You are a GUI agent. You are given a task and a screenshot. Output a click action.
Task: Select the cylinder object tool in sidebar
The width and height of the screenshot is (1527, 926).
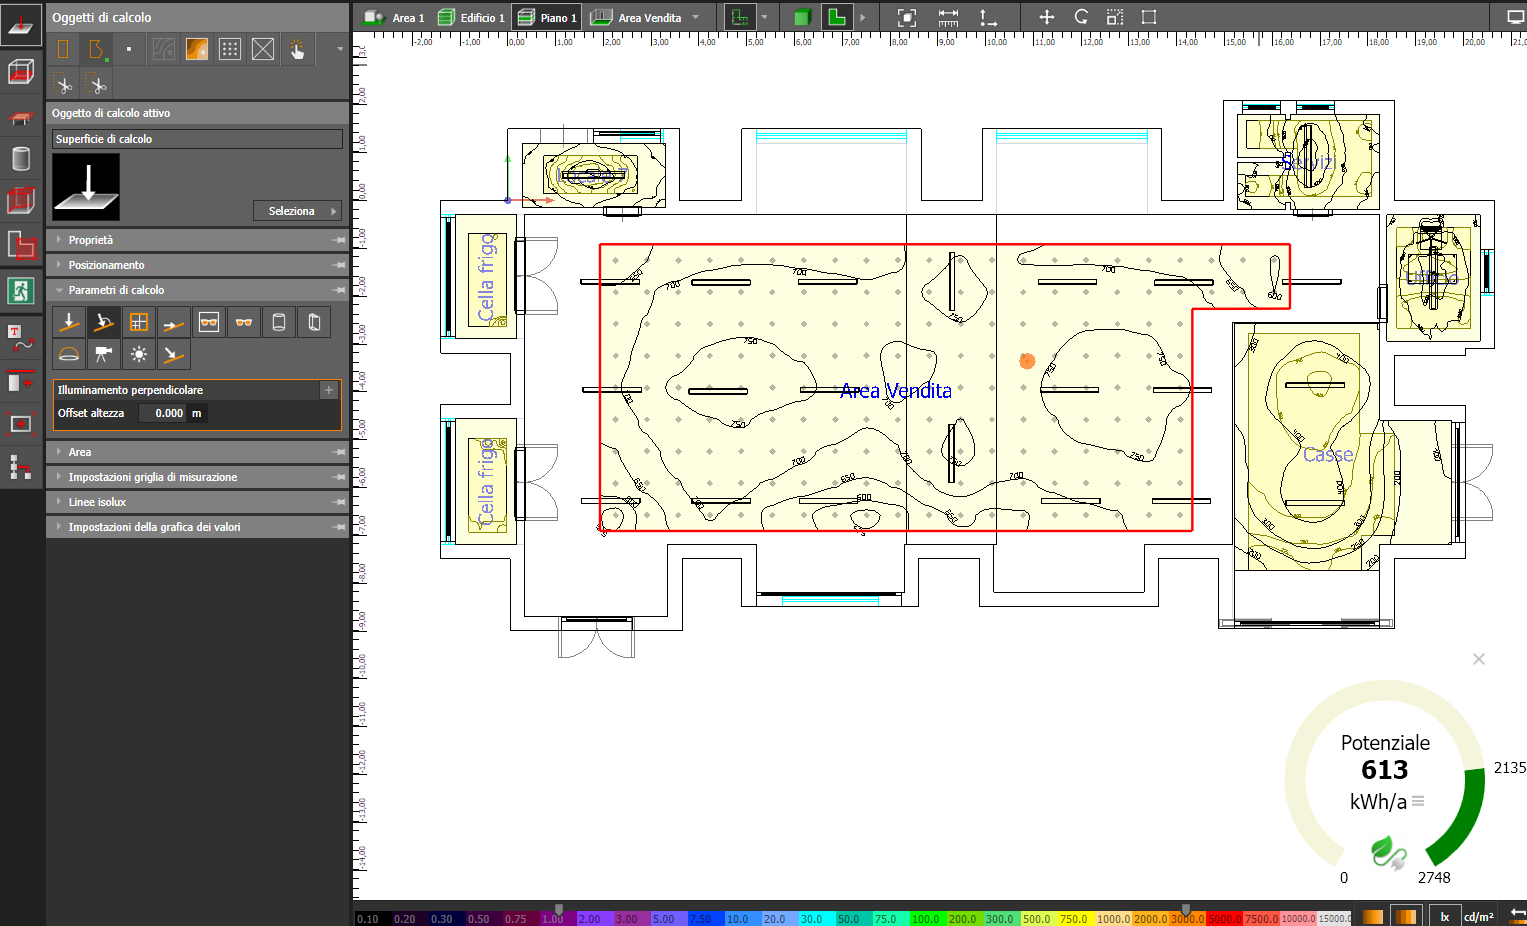pyautogui.click(x=21, y=159)
